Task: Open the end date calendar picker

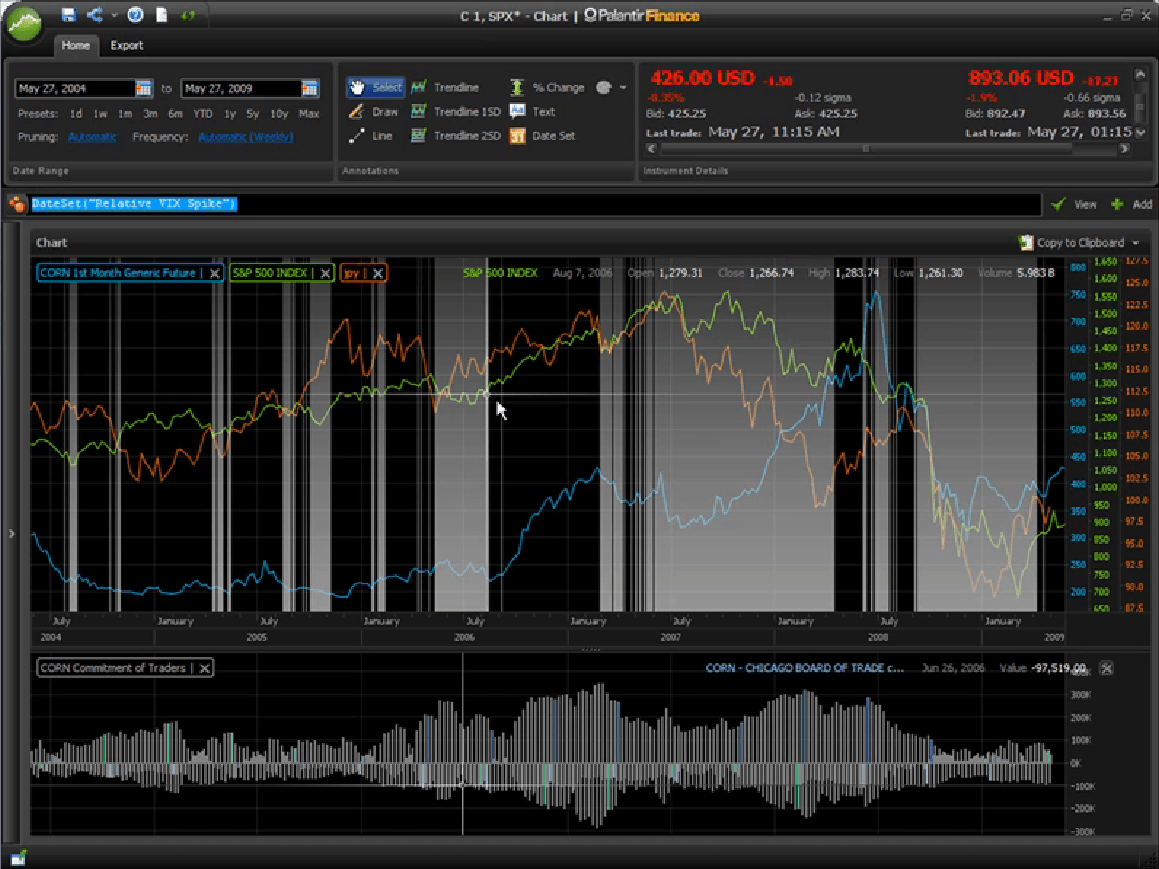Action: tap(310, 89)
